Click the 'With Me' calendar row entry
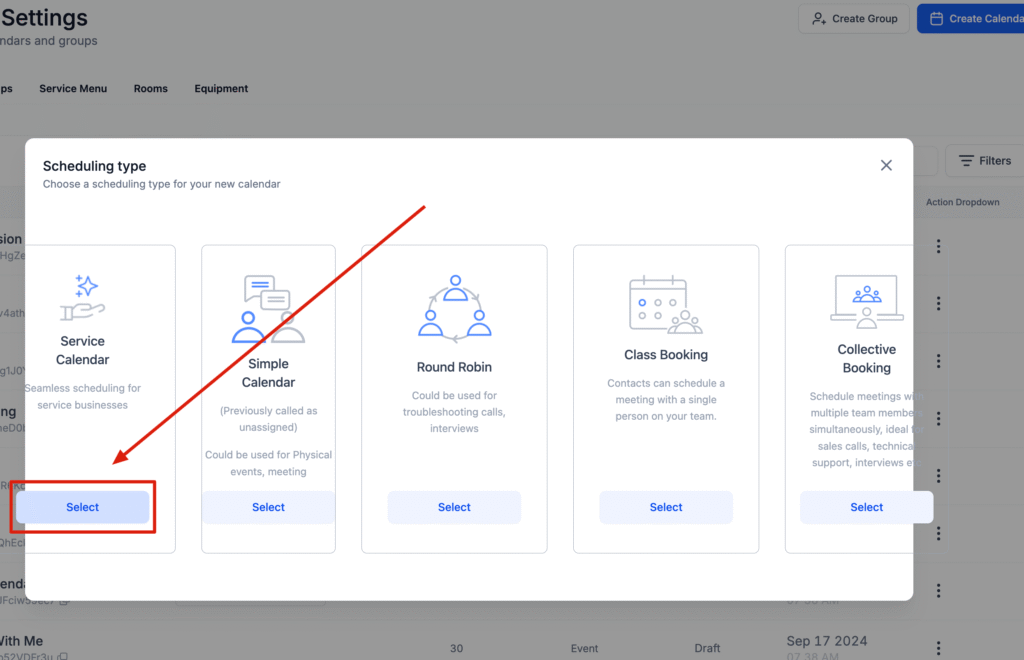1024x660 pixels. (30, 640)
